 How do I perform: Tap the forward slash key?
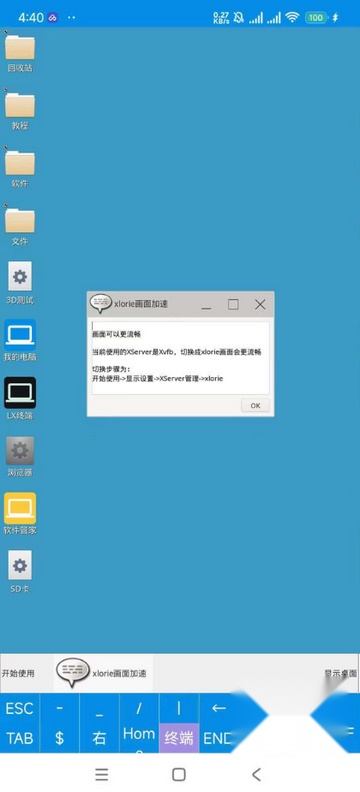point(139,708)
